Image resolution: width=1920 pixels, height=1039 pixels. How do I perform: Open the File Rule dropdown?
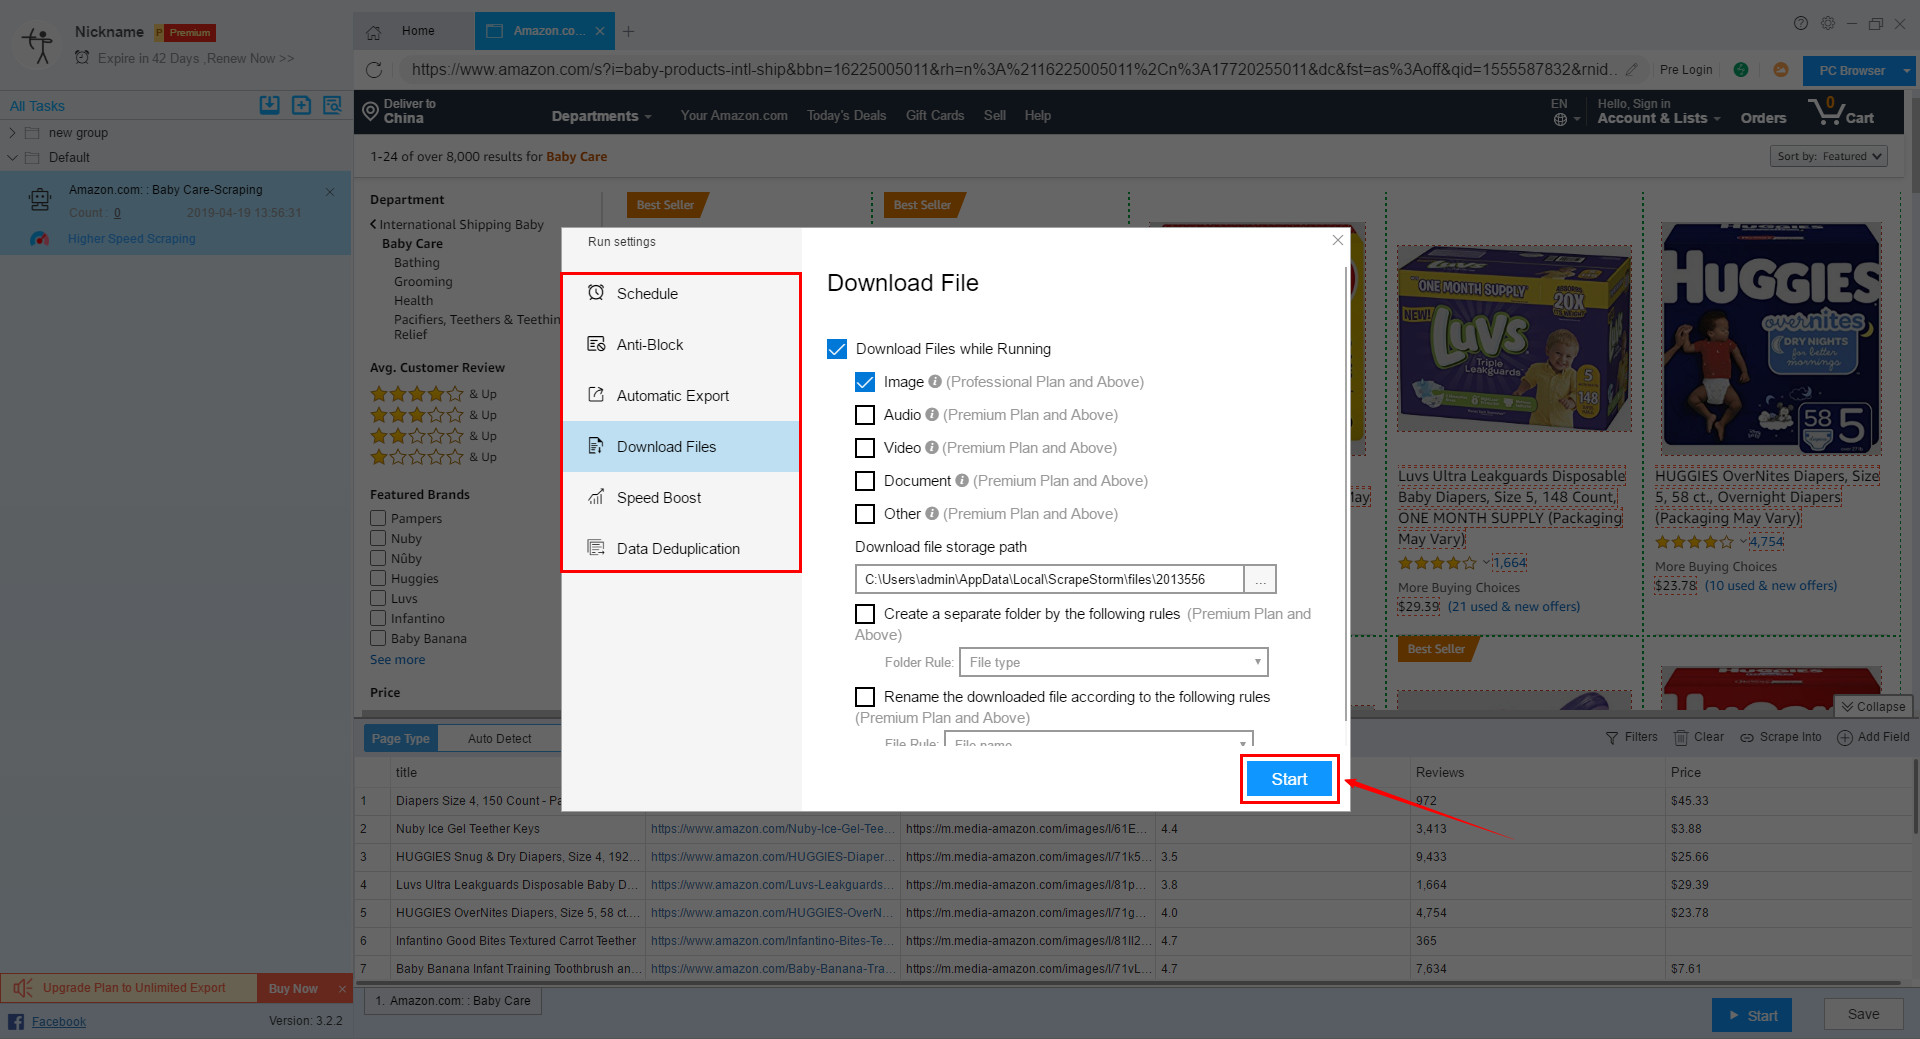tap(1098, 741)
